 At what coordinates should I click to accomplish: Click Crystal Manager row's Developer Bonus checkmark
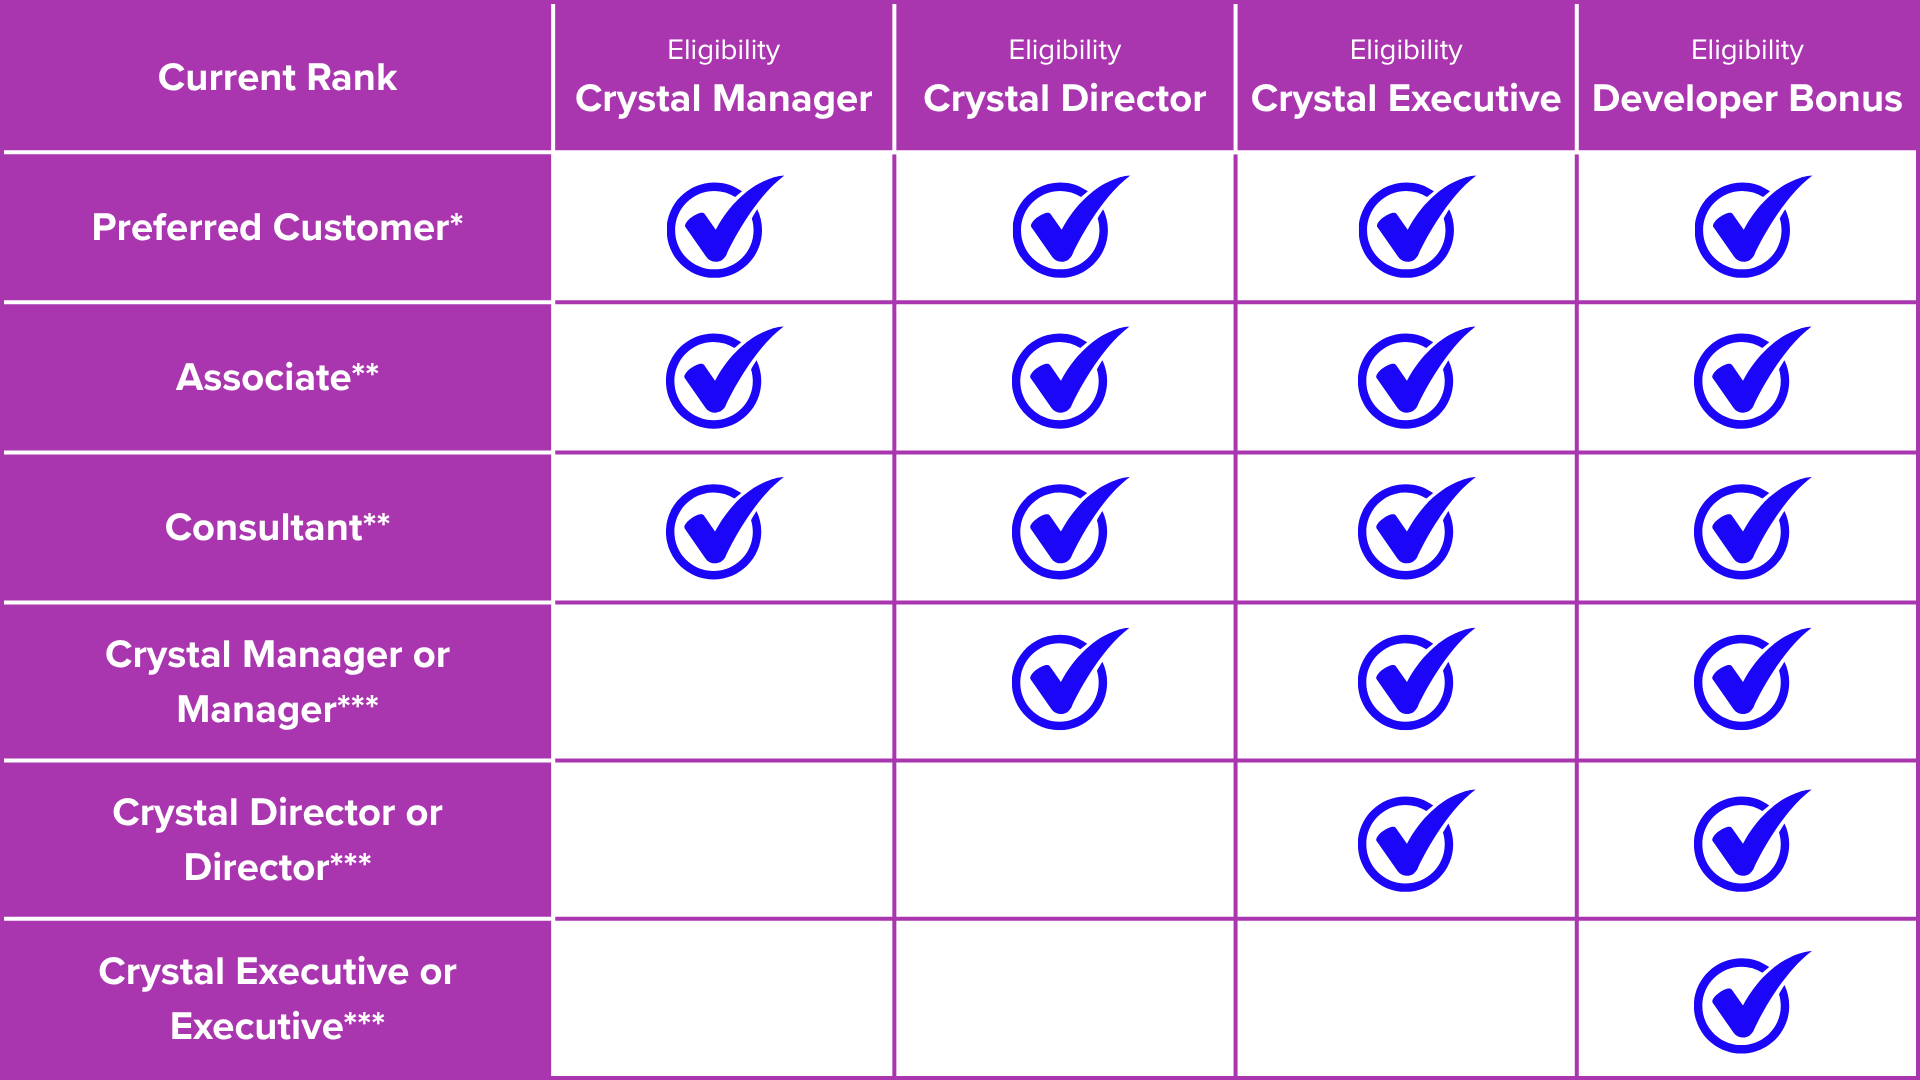[1744, 682]
